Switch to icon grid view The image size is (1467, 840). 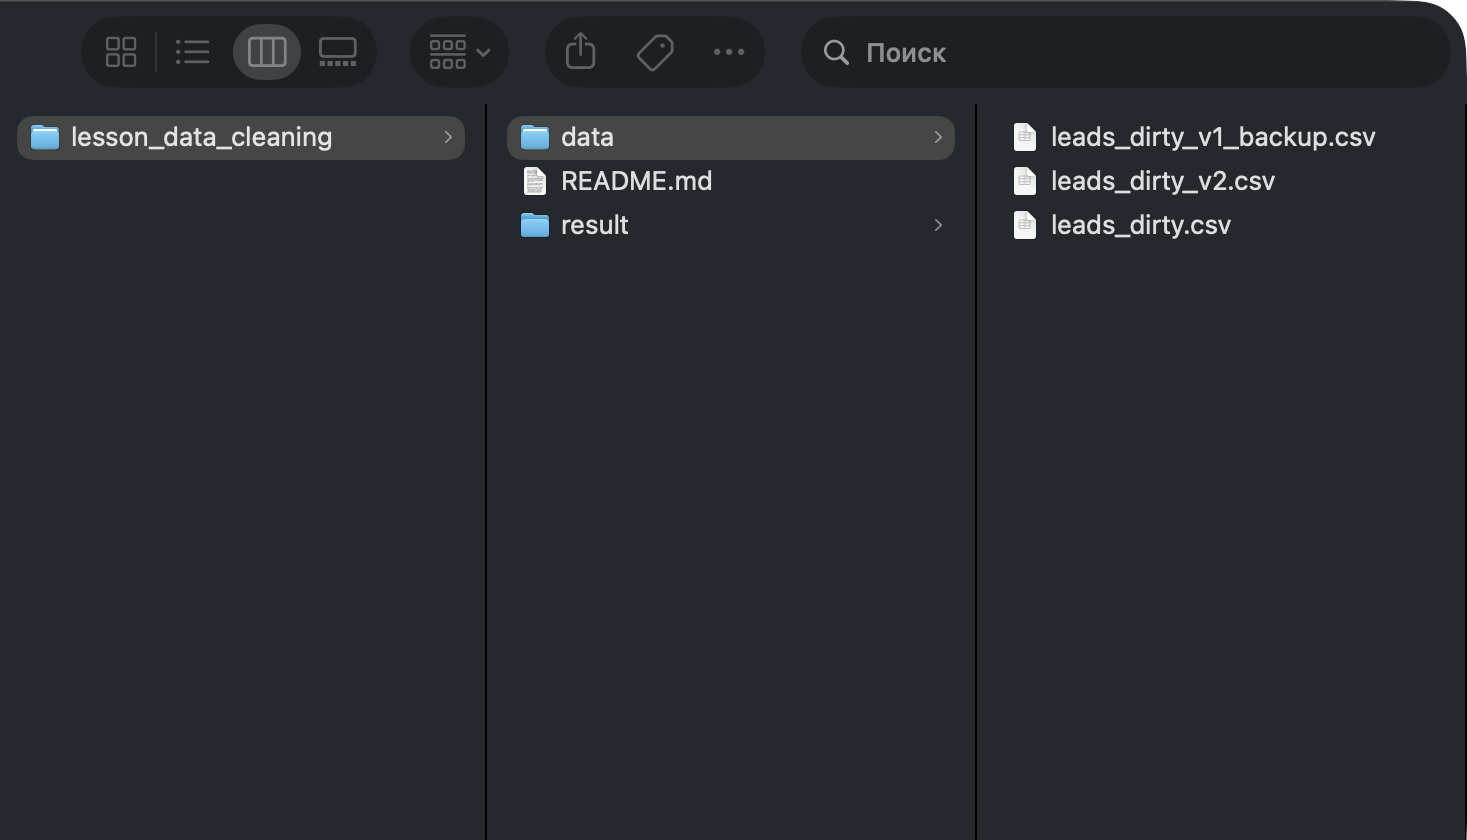[x=121, y=52]
